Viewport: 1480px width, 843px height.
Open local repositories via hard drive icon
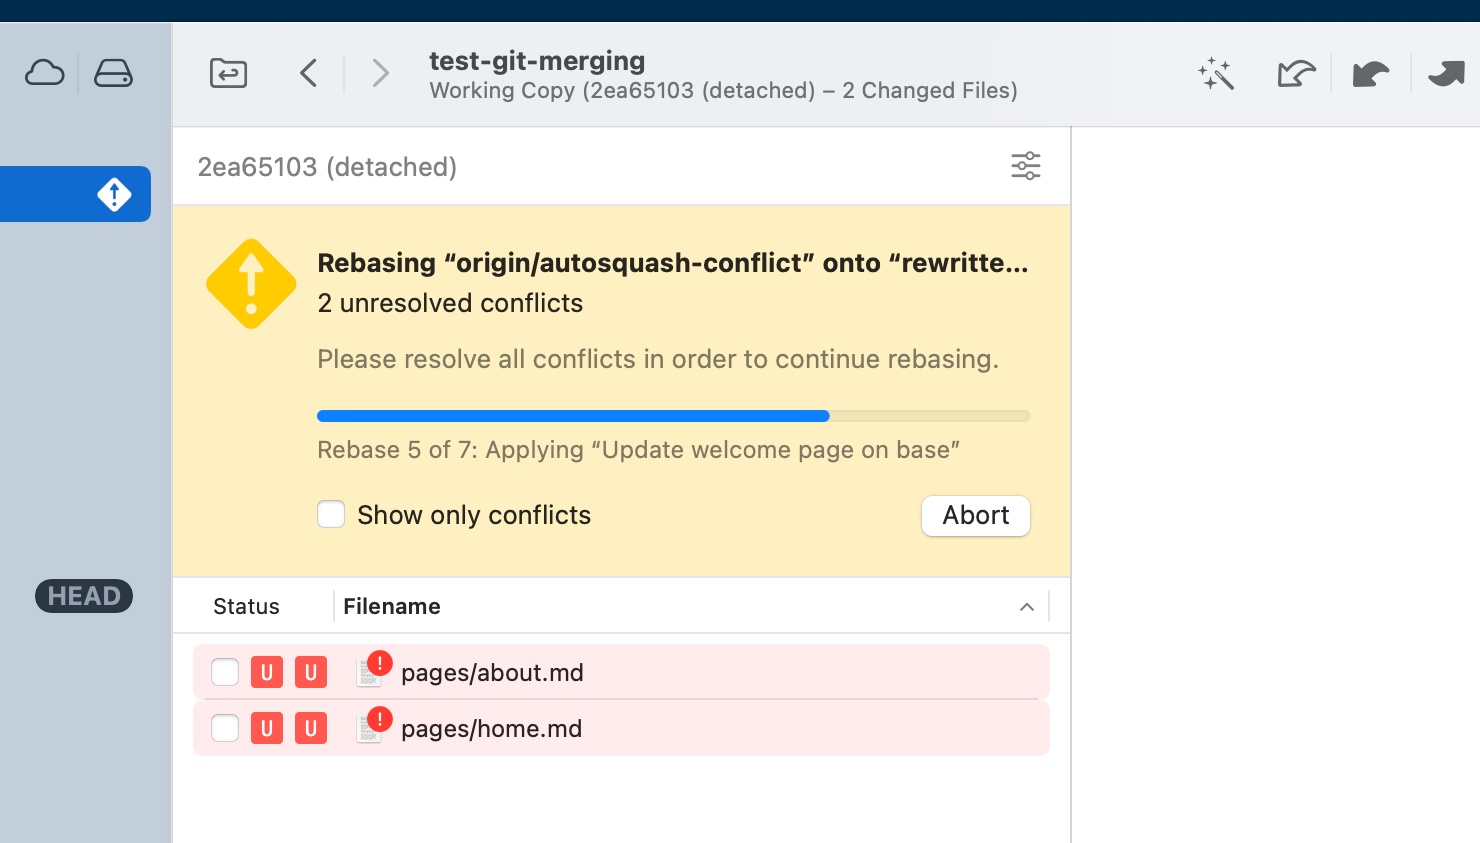click(113, 72)
